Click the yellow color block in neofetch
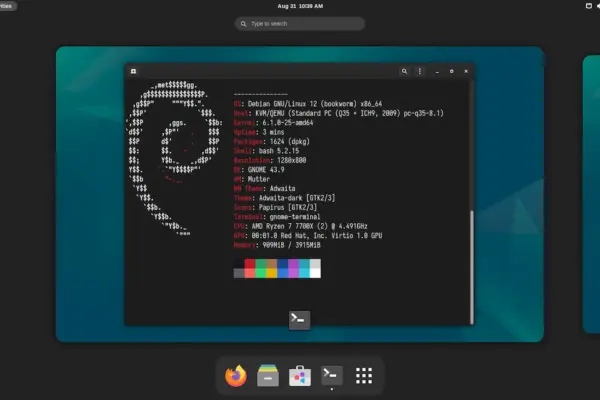Screen dimensions: 600x400 pyautogui.click(x=272, y=273)
